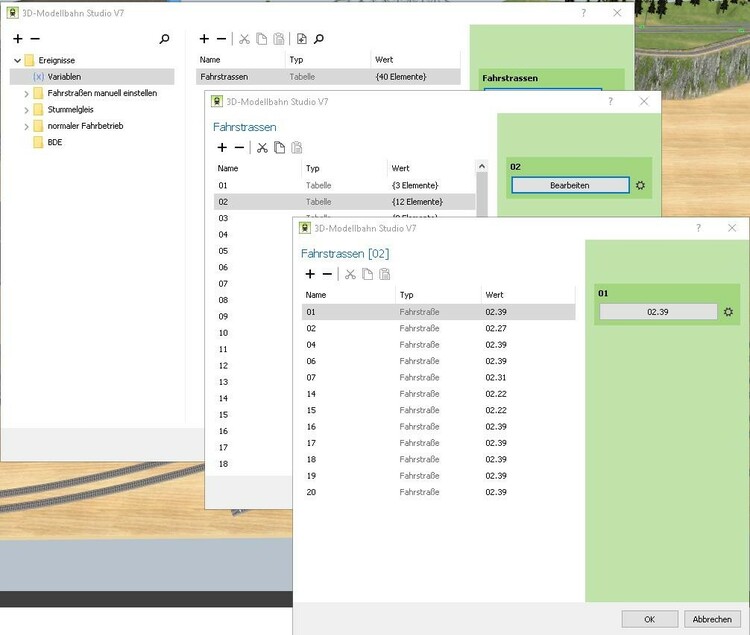Image resolution: width=750 pixels, height=635 pixels.
Task: Select row 01 with {3 Elemente}
Action: point(344,185)
